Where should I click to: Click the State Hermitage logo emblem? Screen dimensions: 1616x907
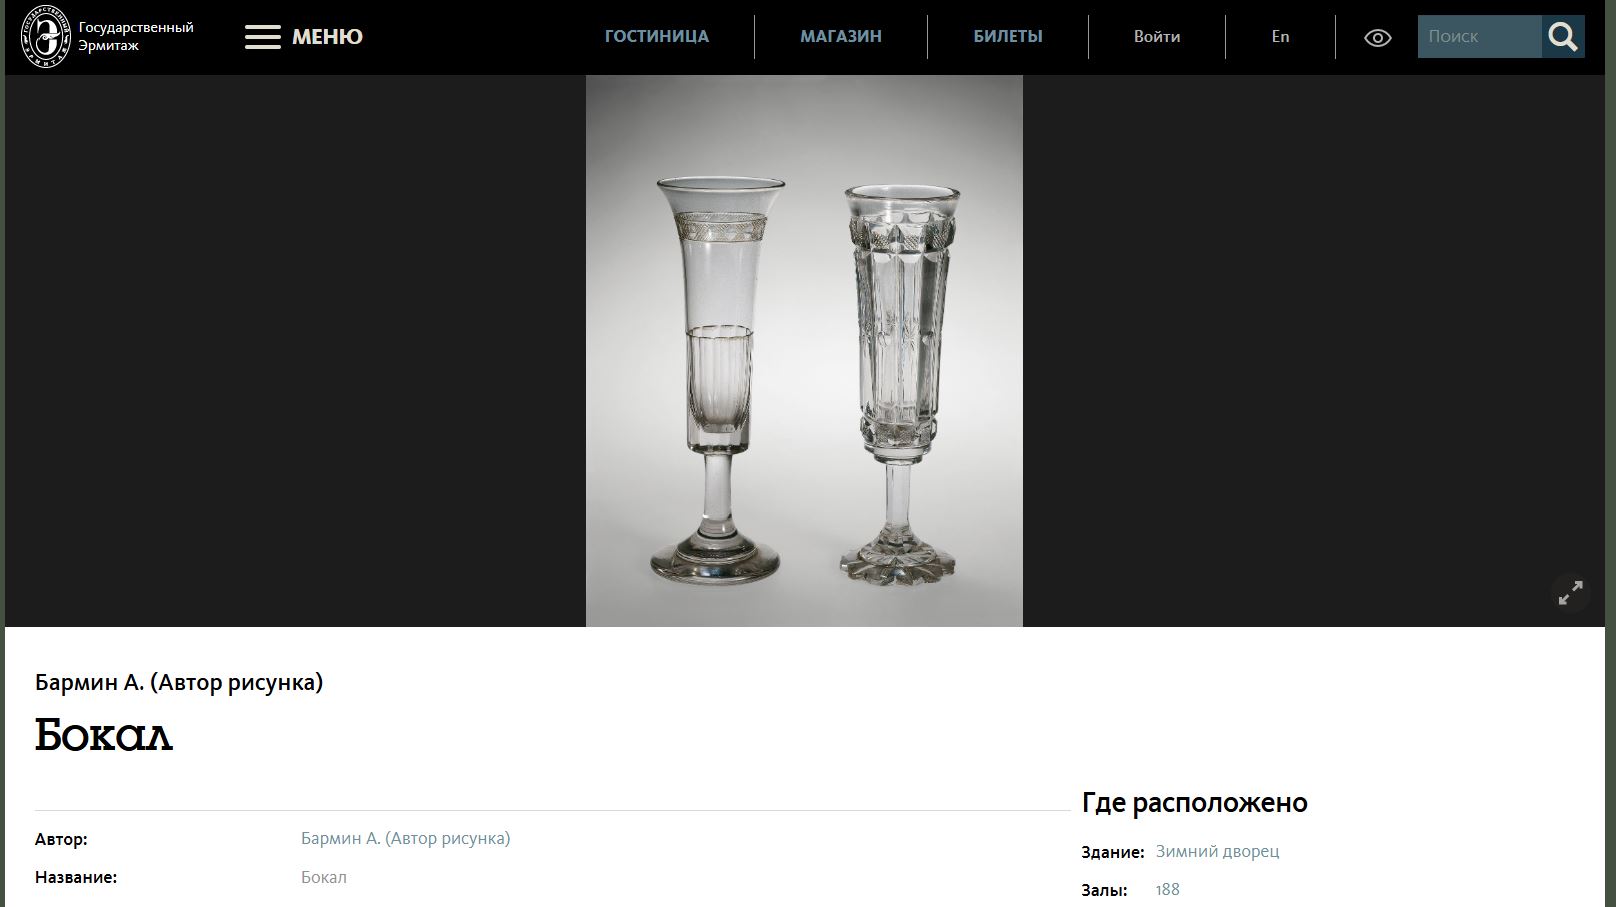coord(47,37)
